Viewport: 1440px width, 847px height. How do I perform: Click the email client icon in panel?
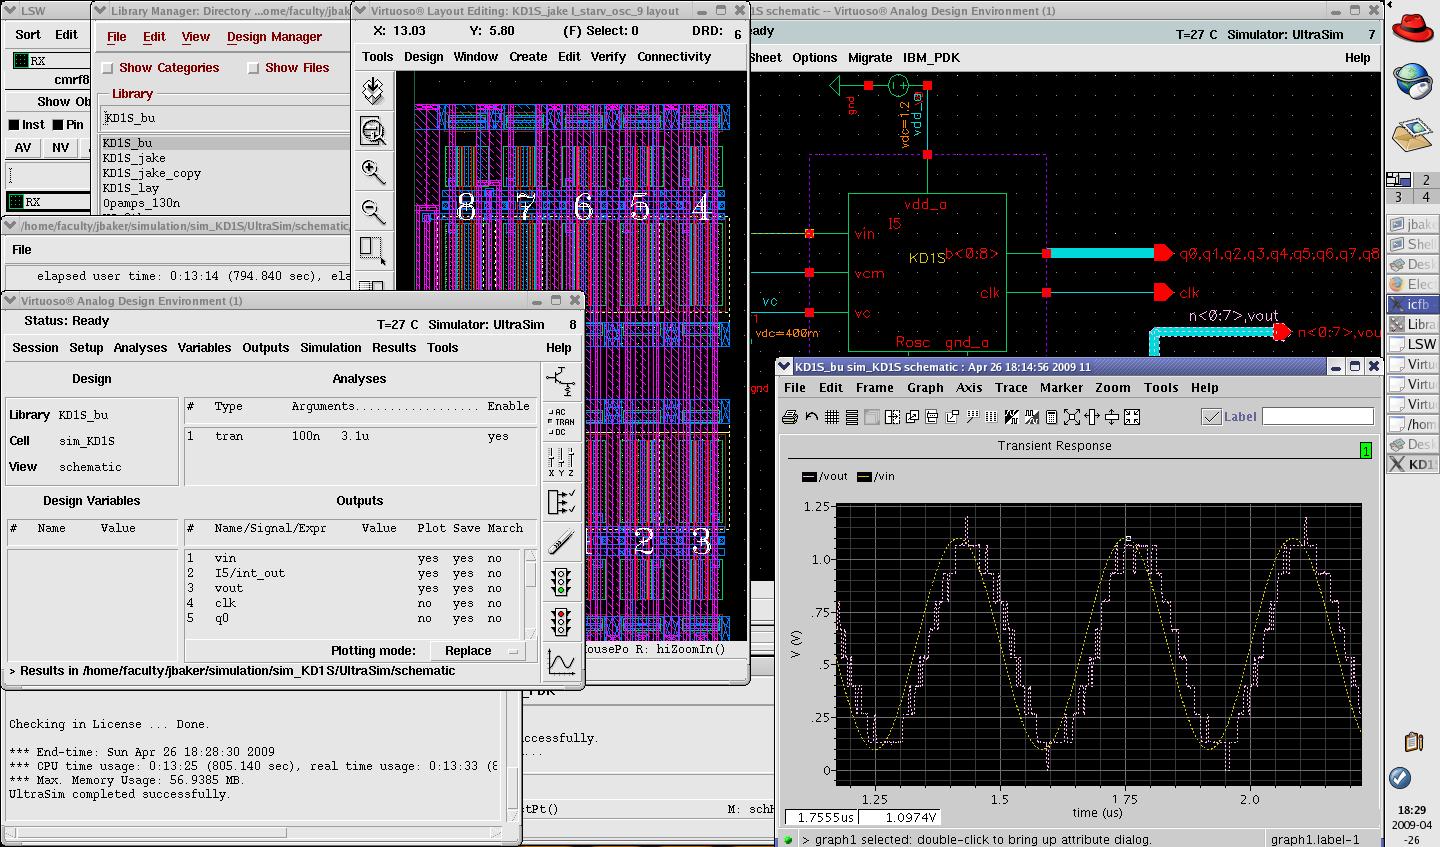[1412, 134]
